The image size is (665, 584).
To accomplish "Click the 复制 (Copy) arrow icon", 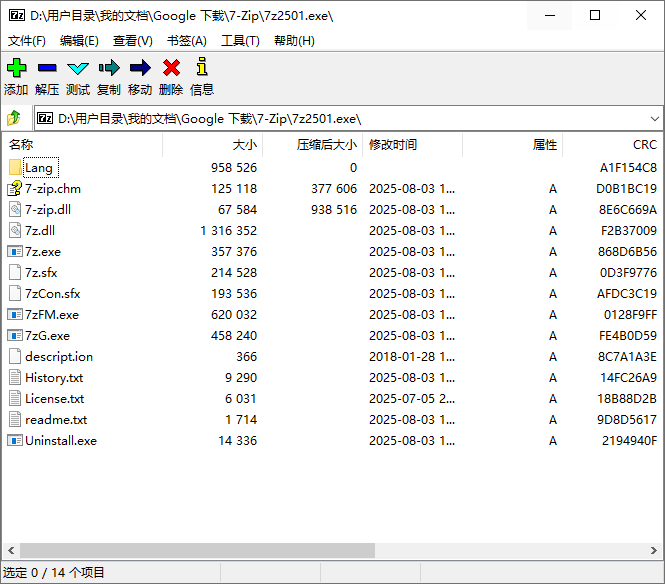I will (109, 68).
